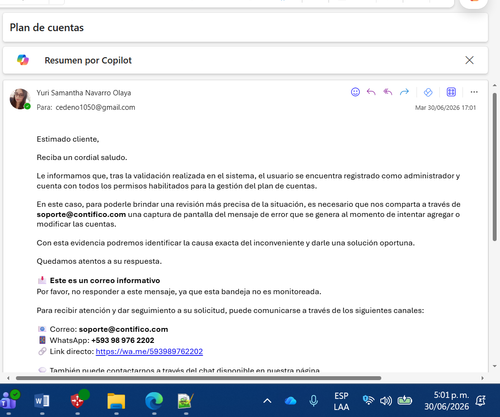Select the pink inbox emoji before Este es un correo
500x417 pixels.
42,280
